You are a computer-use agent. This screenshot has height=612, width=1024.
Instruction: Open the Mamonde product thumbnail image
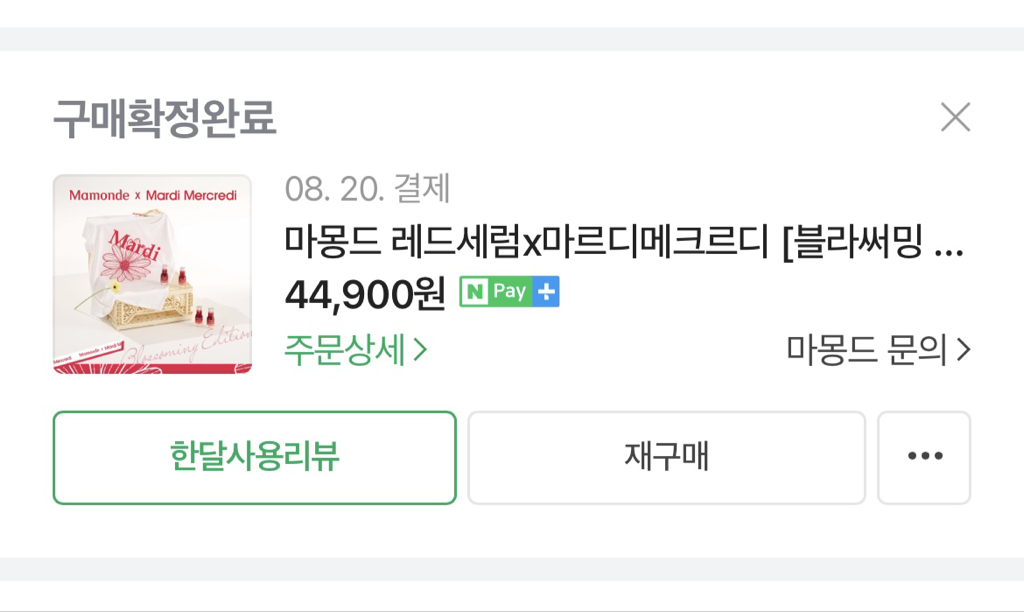(x=152, y=274)
